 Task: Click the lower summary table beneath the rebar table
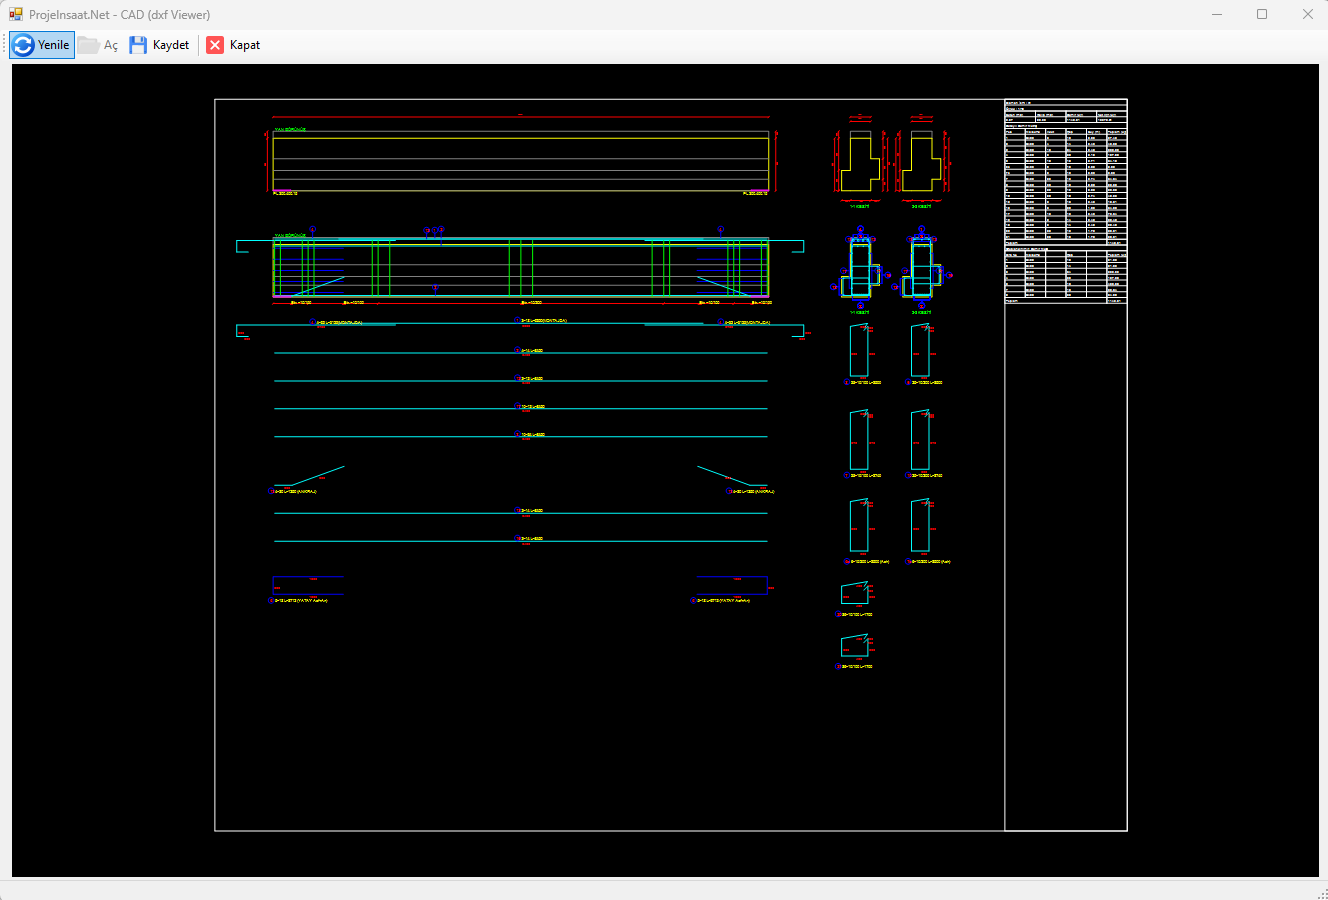1066,275
